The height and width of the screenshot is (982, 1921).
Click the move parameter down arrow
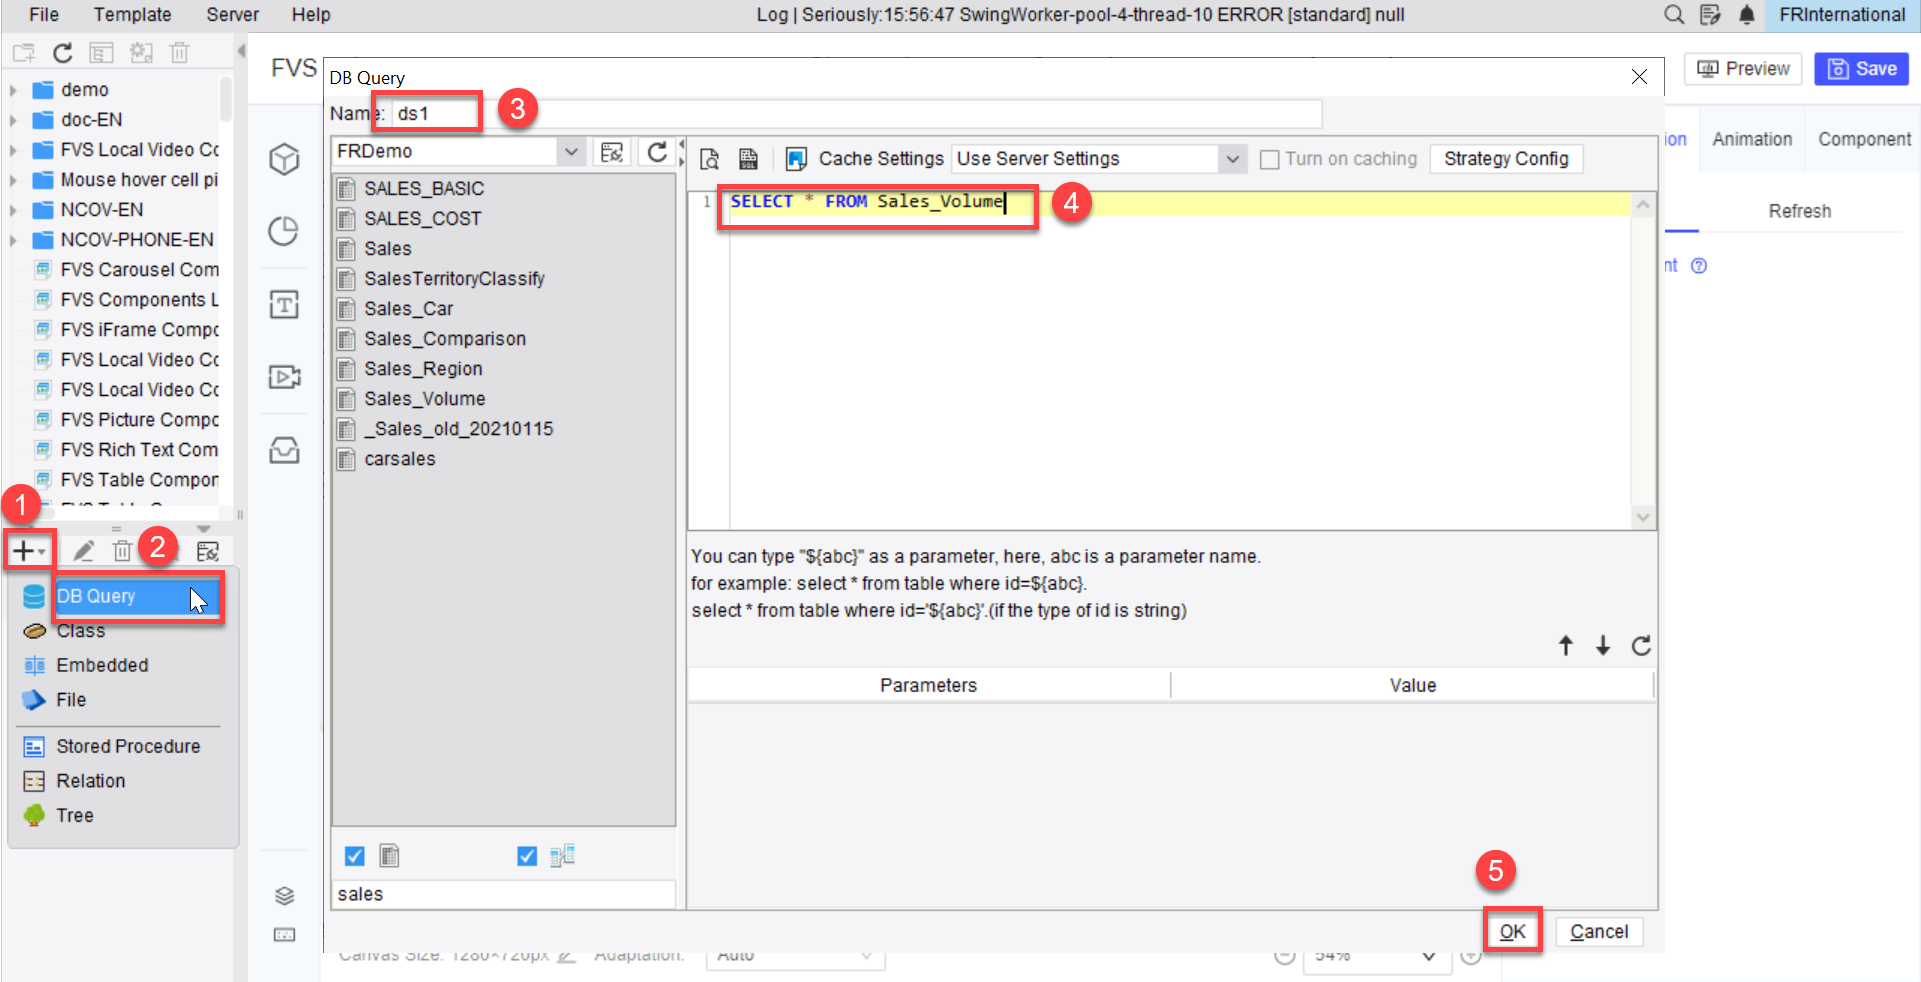coord(1603,646)
